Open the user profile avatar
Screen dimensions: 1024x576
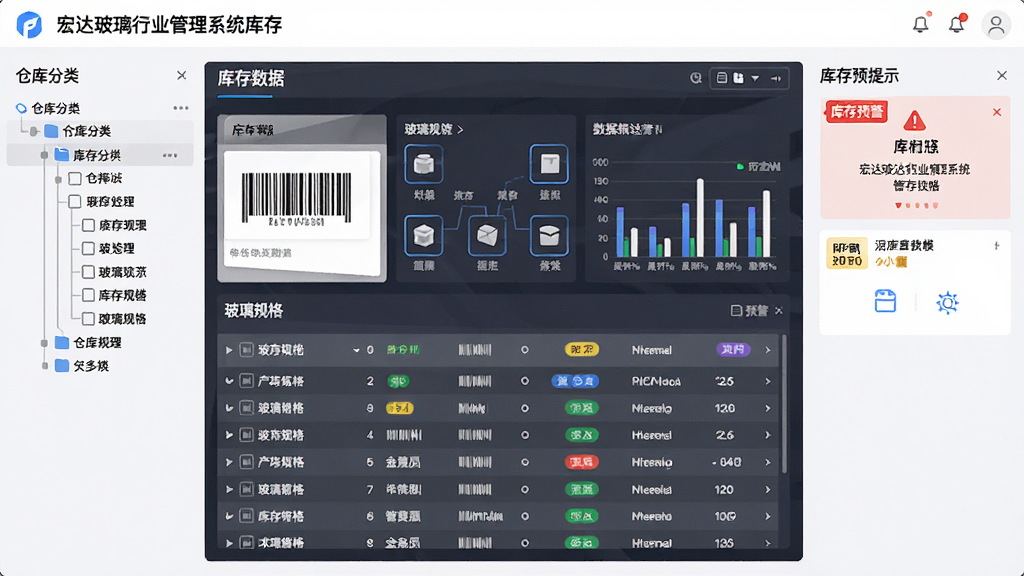(996, 25)
